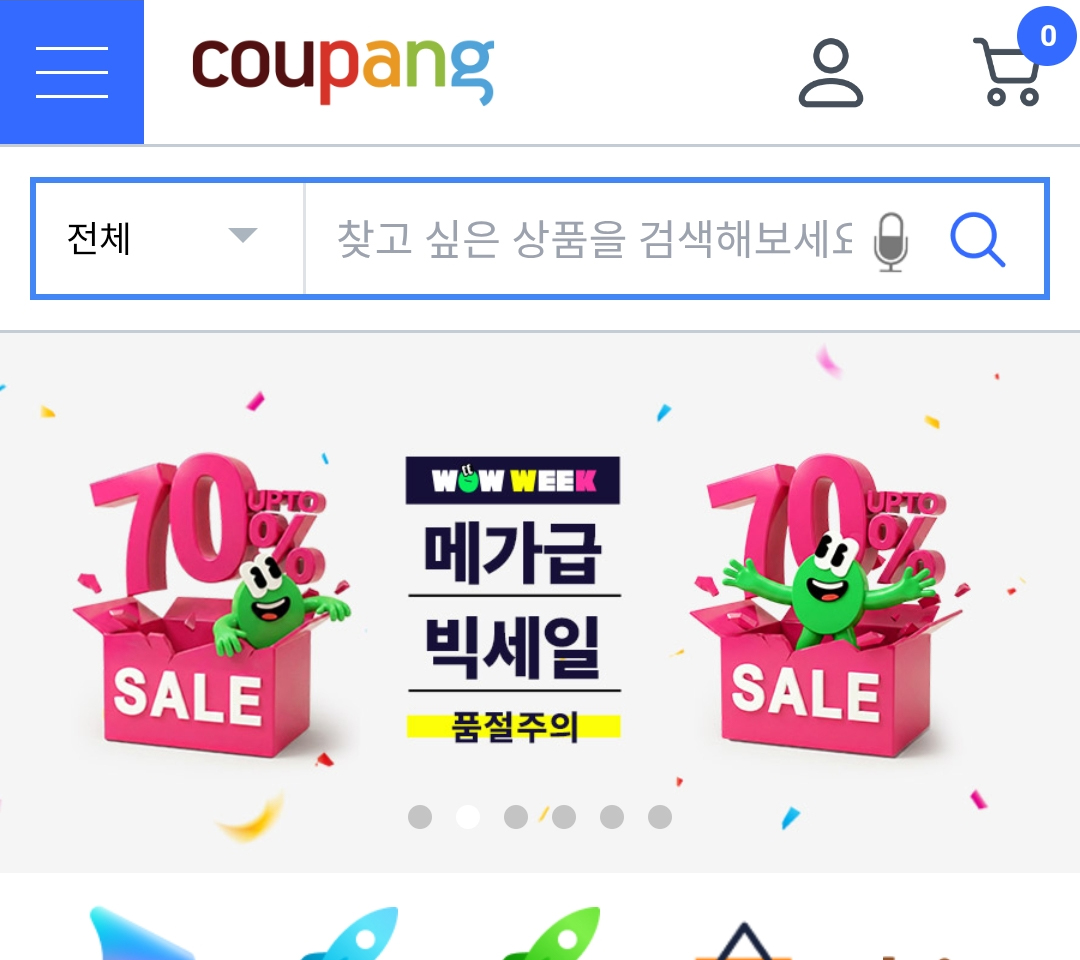Submit search with magnifying glass icon
1080x960 pixels.
pyautogui.click(x=977, y=239)
